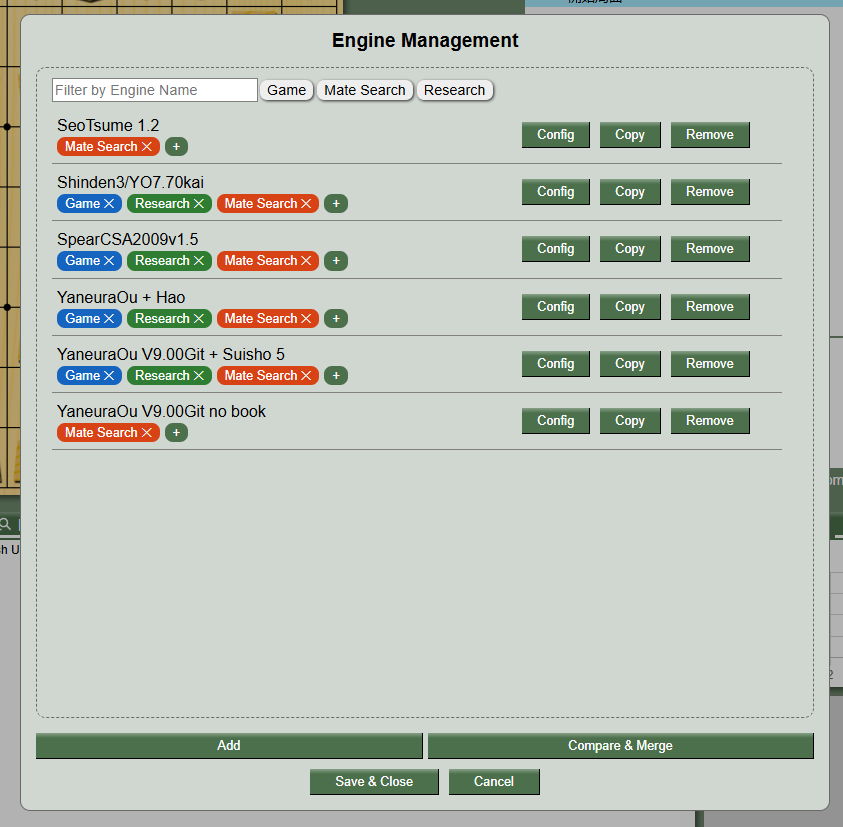Copy the Shinden3/YO7.70kai engine
The height and width of the screenshot is (827, 843).
click(x=629, y=191)
